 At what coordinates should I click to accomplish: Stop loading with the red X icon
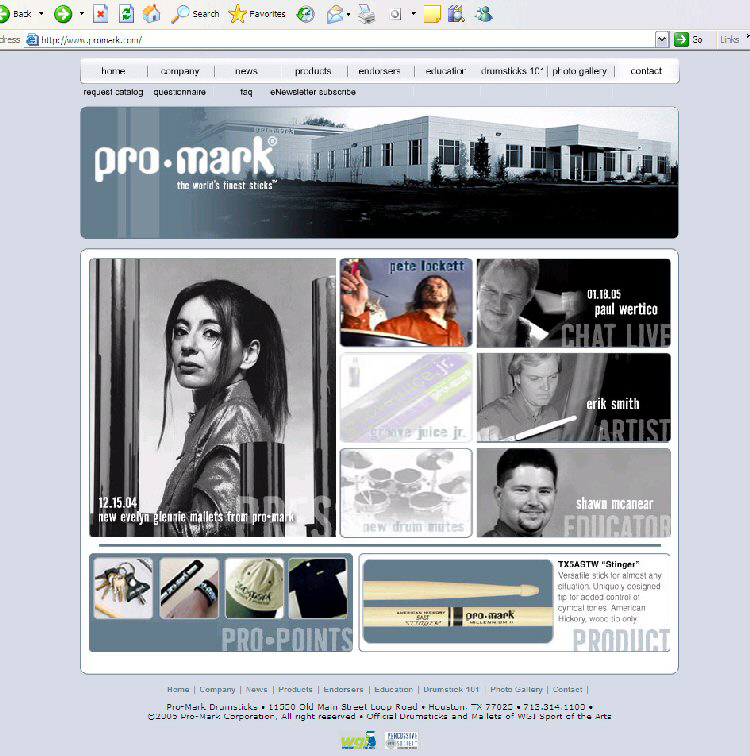tap(101, 14)
